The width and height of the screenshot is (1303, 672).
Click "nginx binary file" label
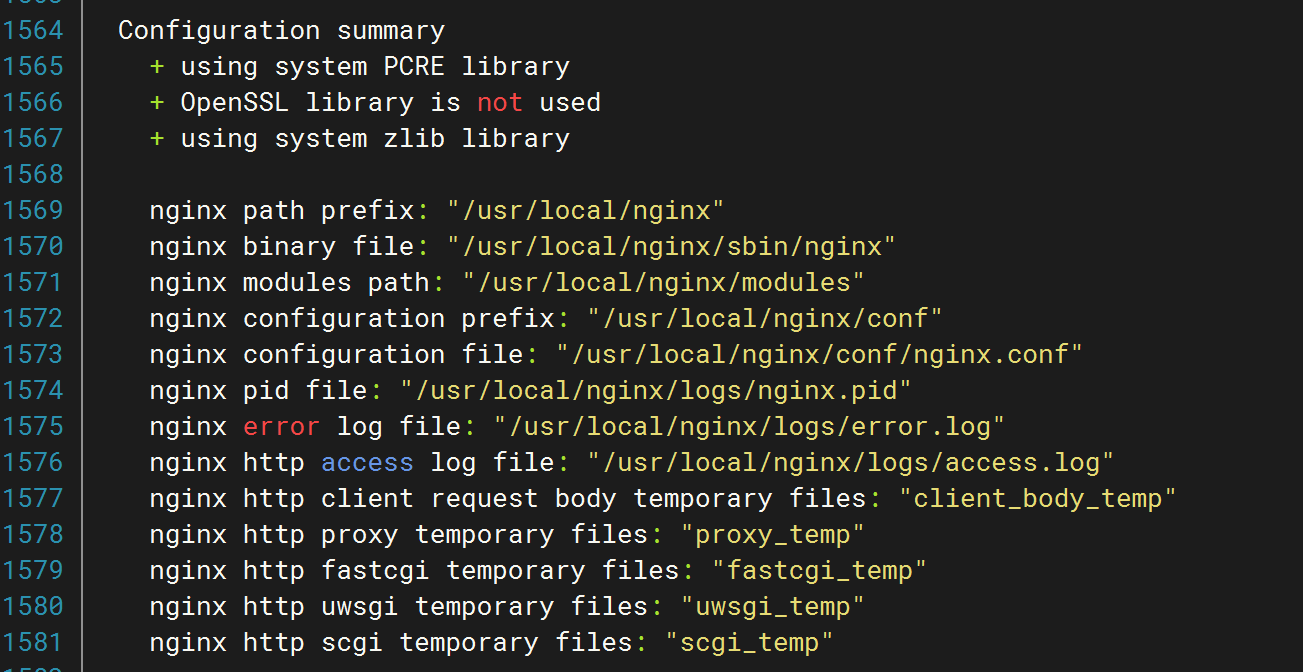pyautogui.click(x=282, y=247)
